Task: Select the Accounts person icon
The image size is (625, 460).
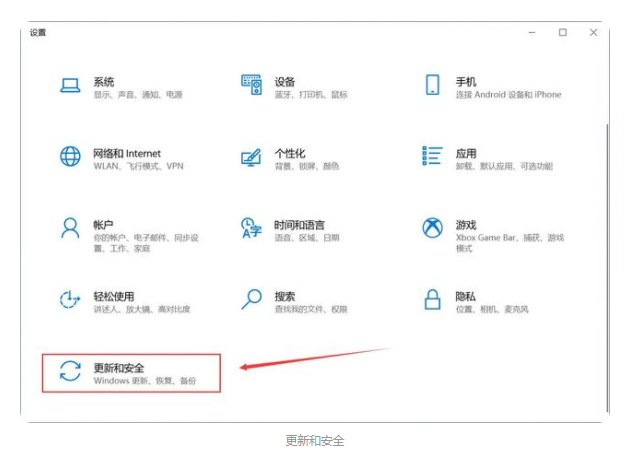Action: [70, 229]
